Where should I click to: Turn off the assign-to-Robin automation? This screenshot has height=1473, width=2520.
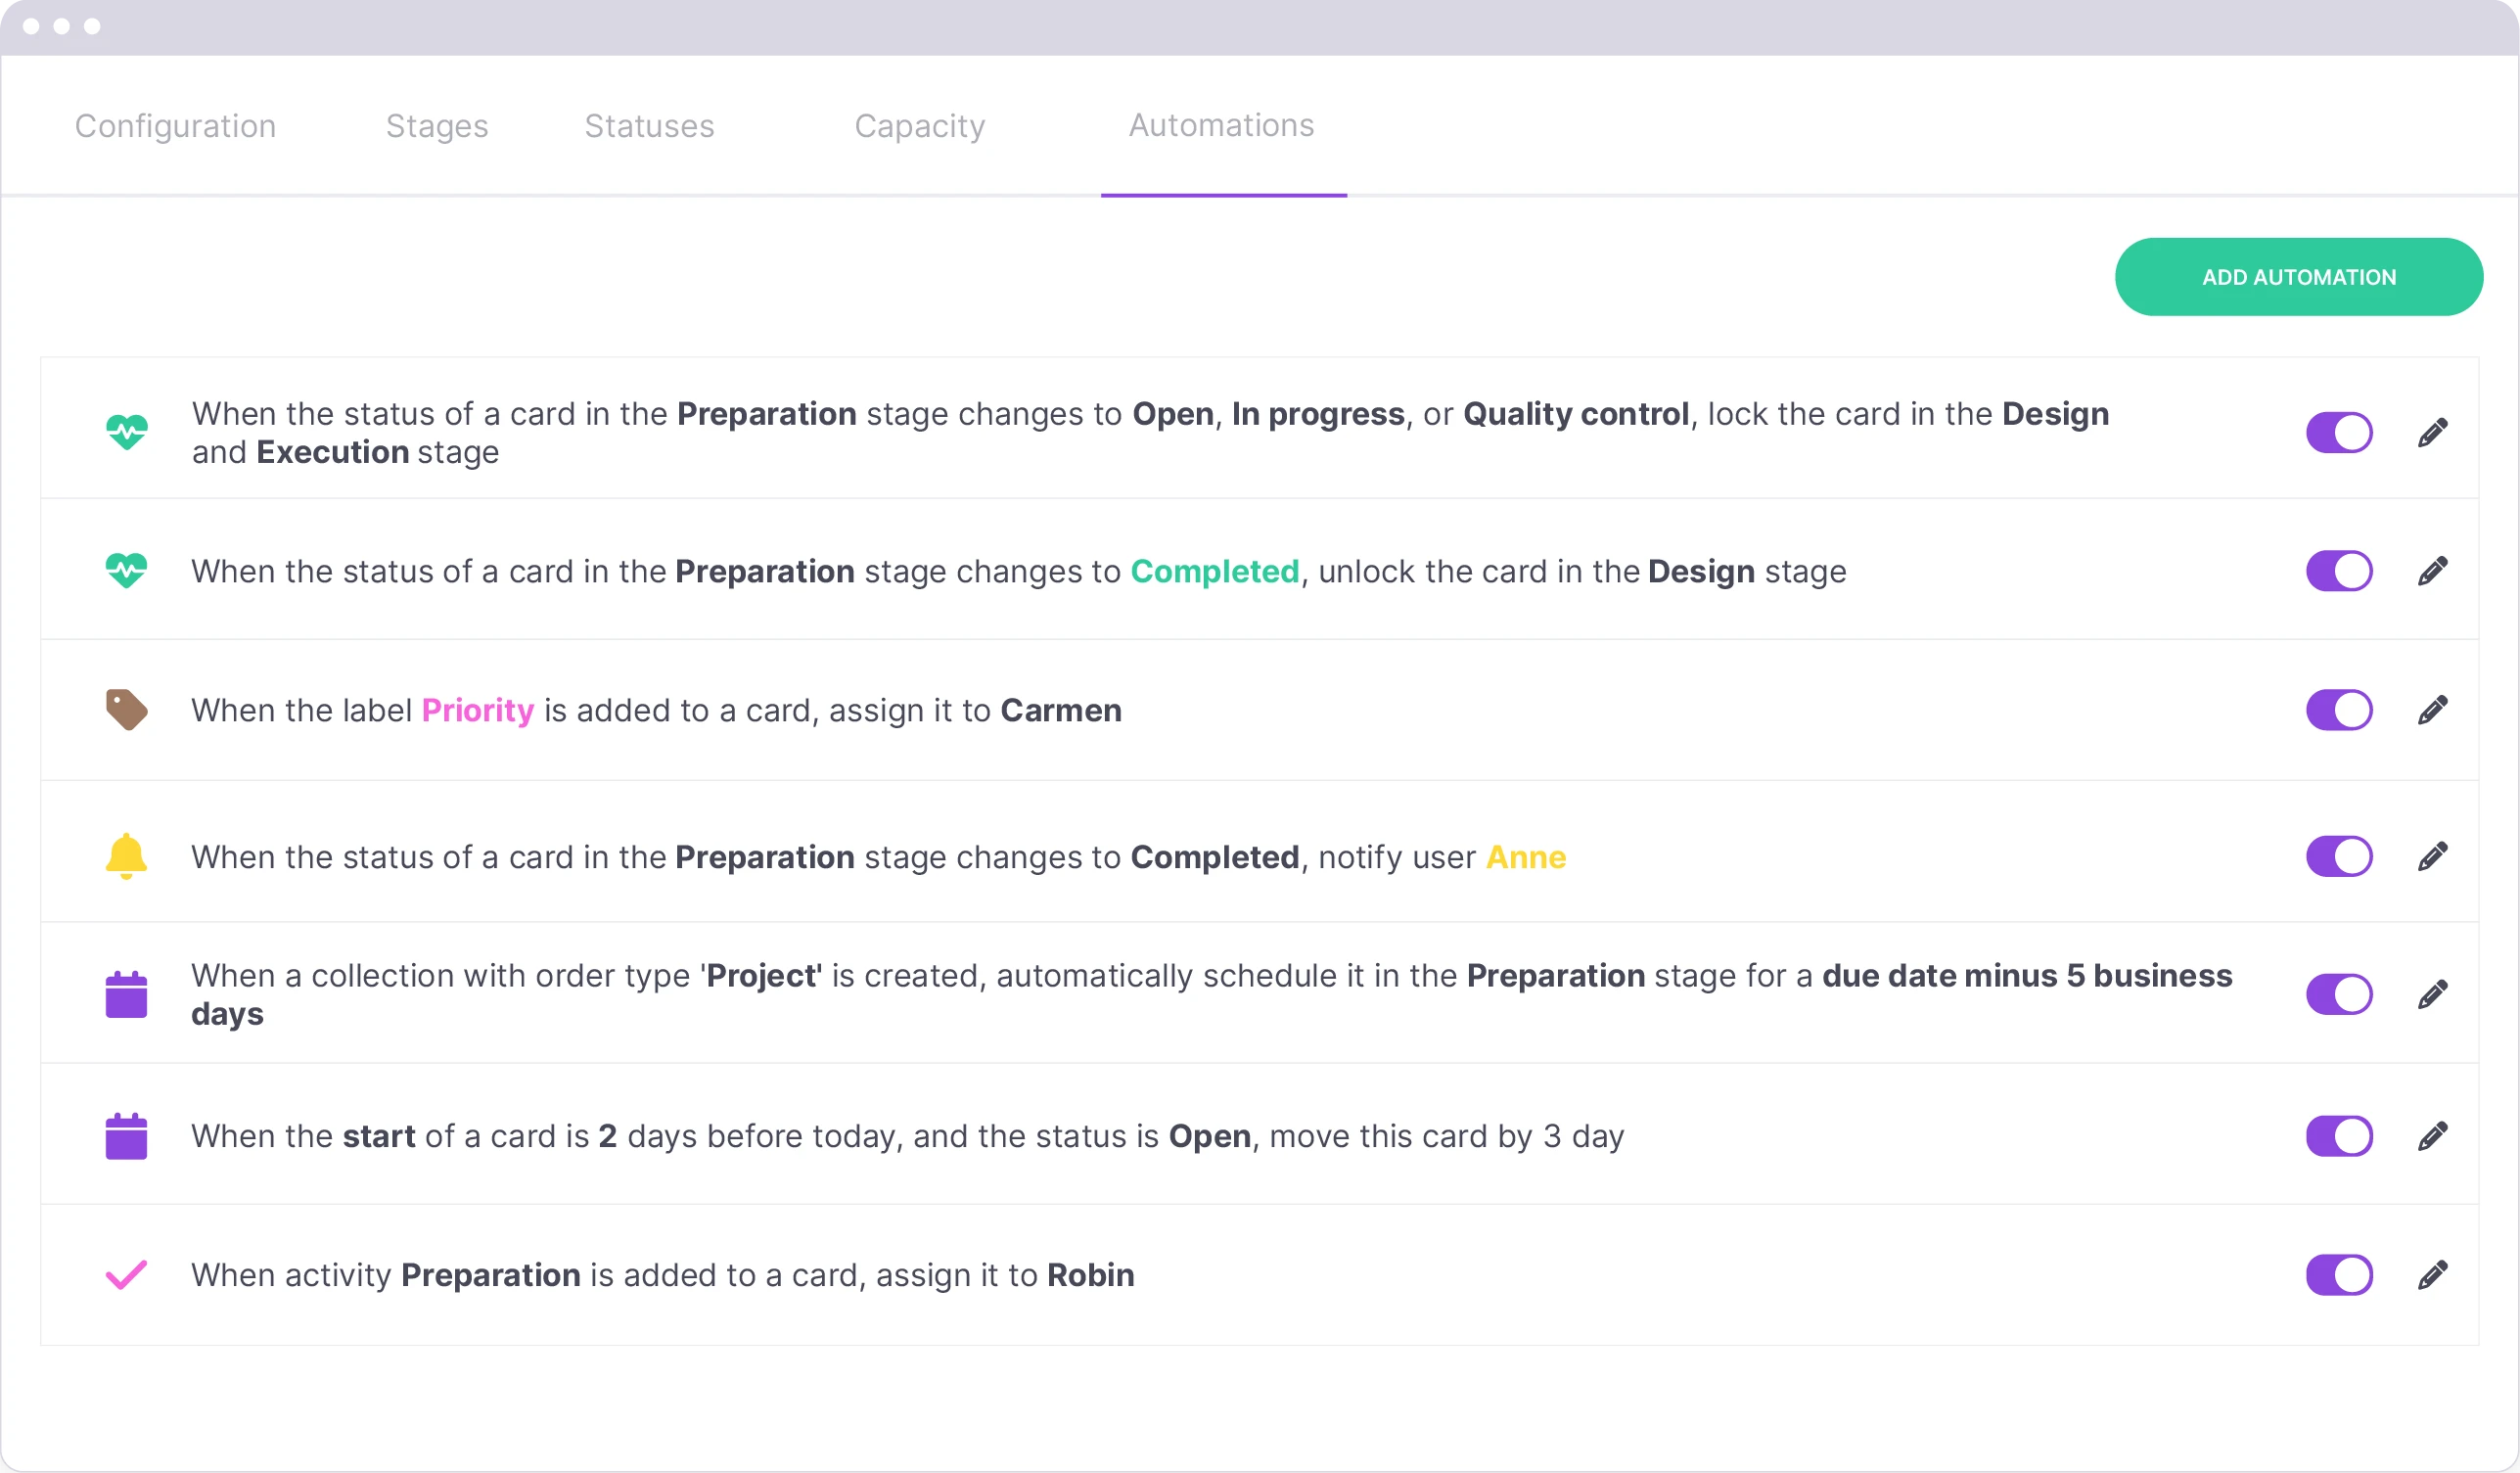point(2339,1274)
